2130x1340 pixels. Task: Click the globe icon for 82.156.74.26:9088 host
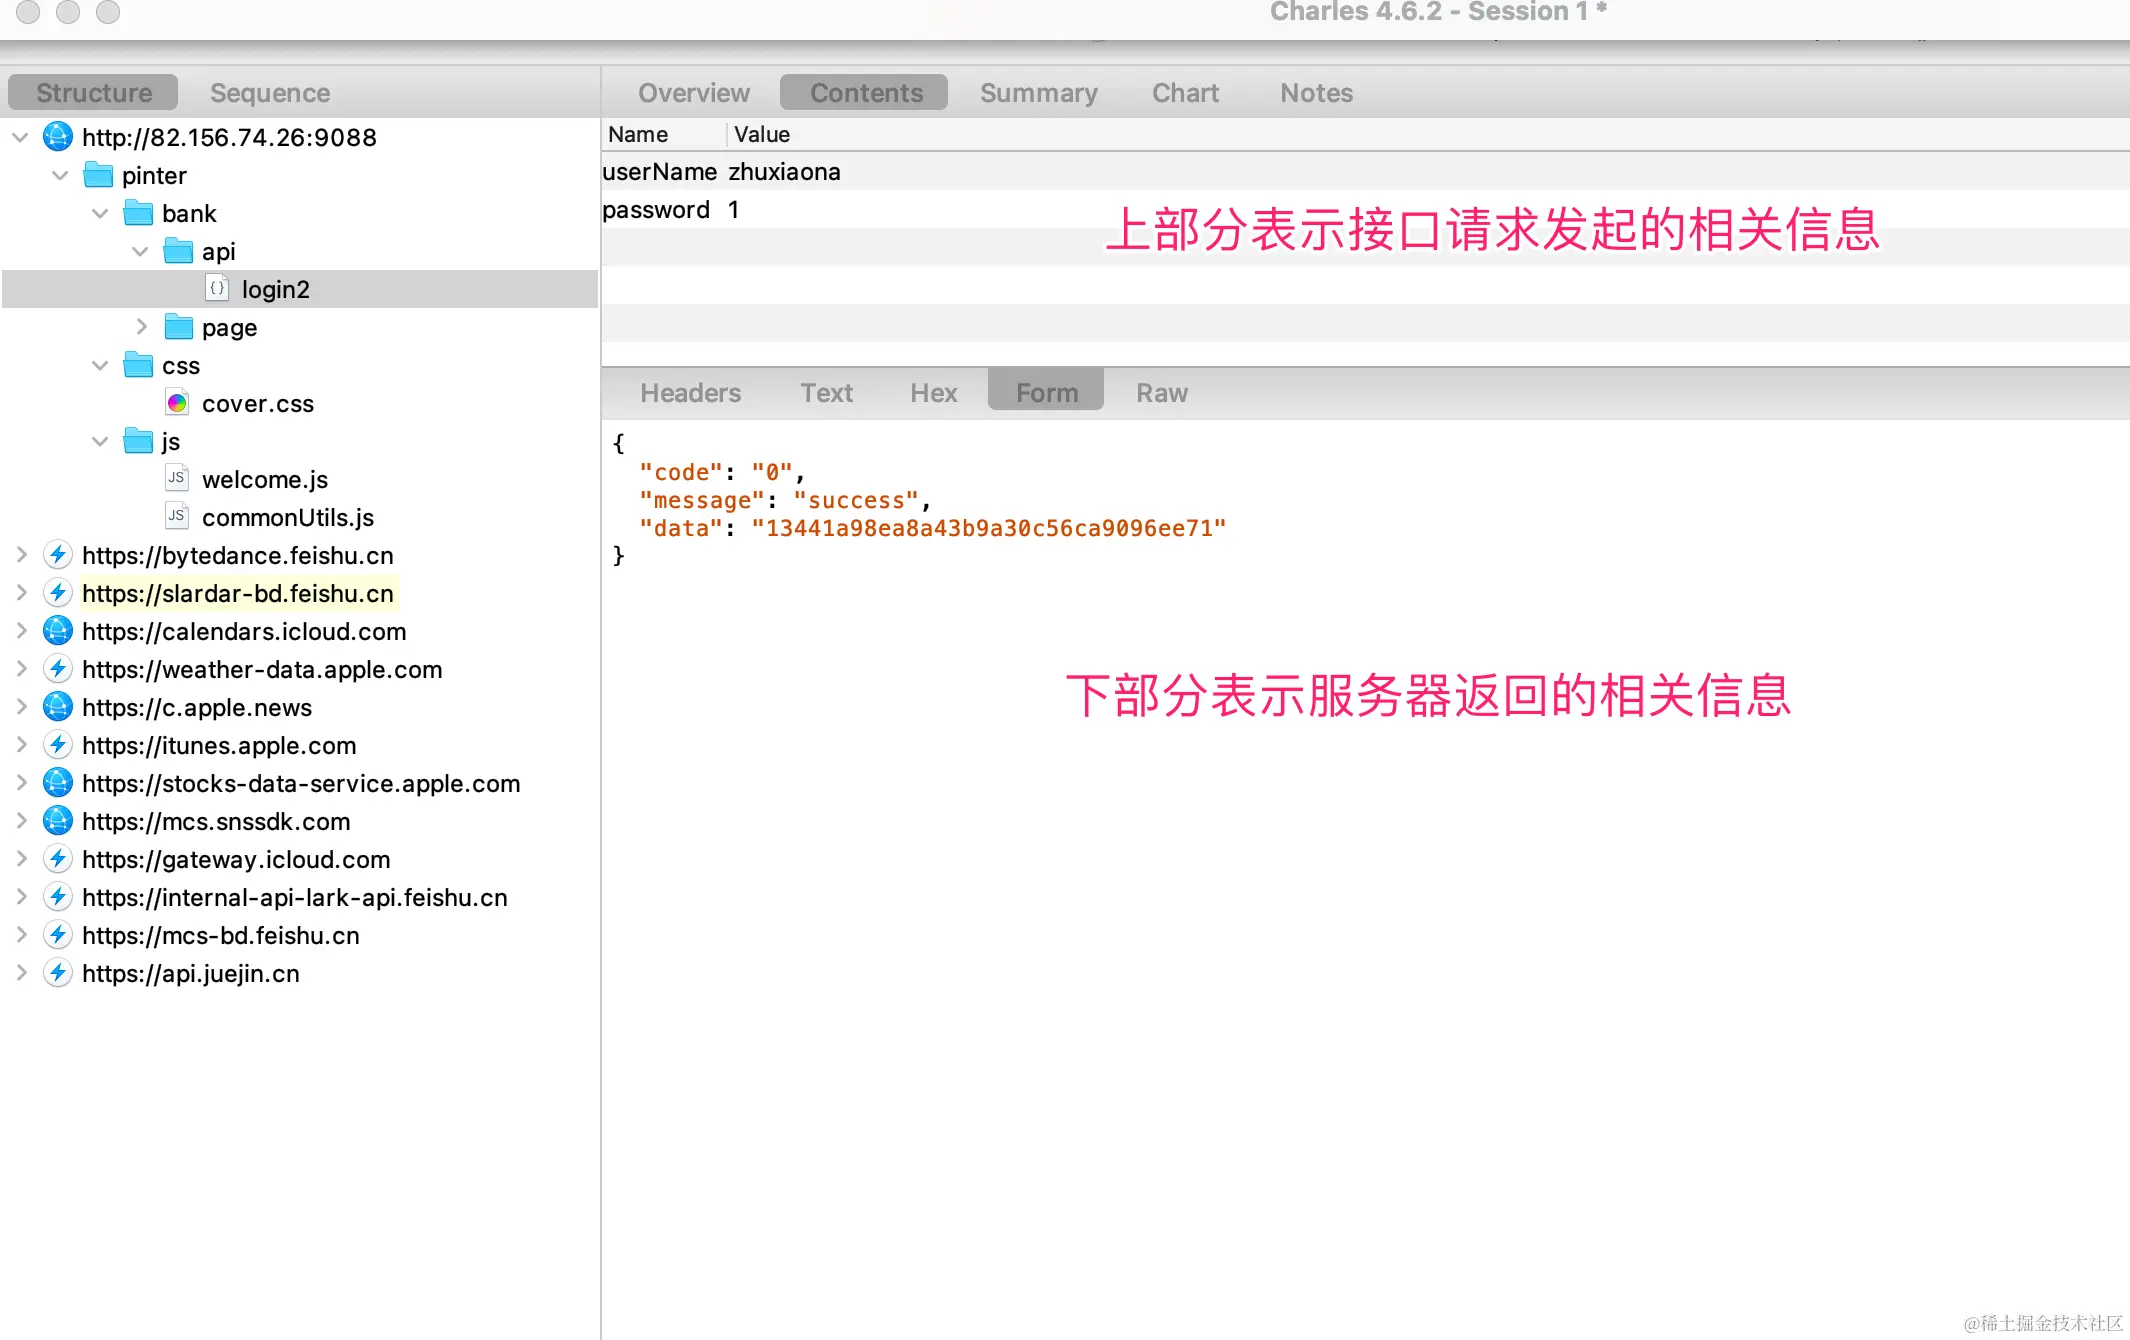coord(58,137)
